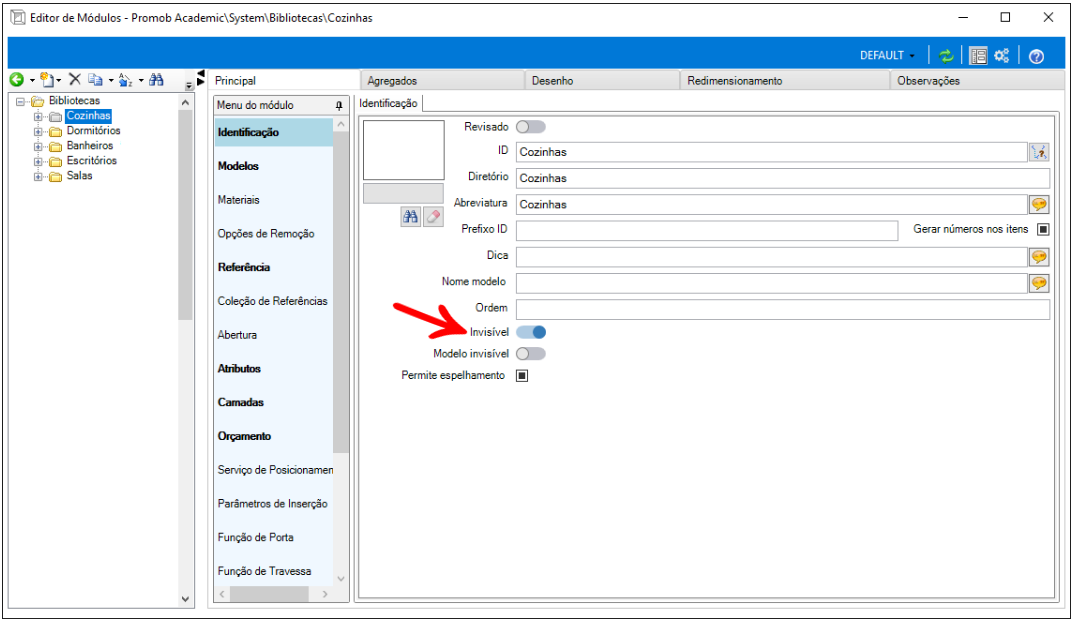Image resolution: width=1075 pixels, height=623 pixels.
Task: Click the binoculars search icon in tree toolbar
Action: (156, 80)
